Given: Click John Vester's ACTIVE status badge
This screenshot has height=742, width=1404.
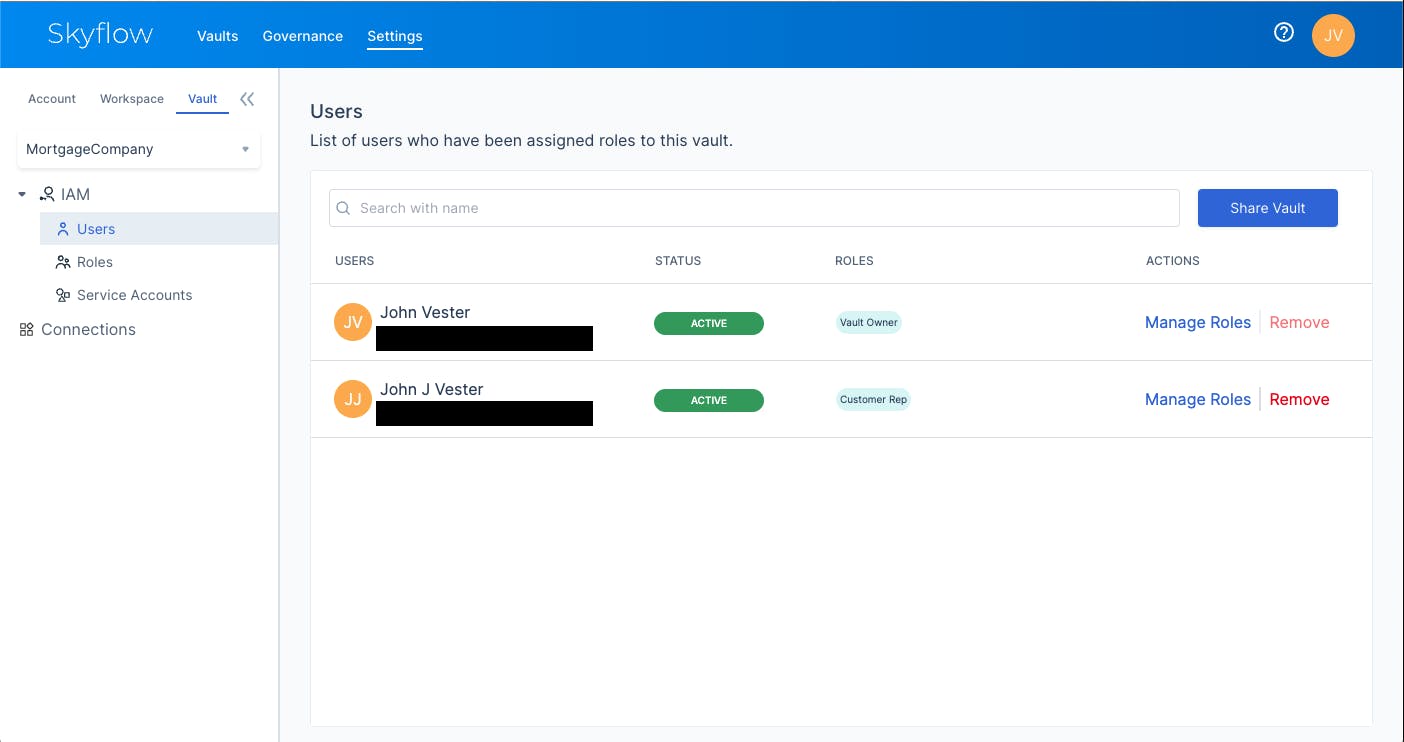Looking at the screenshot, I should pos(709,323).
